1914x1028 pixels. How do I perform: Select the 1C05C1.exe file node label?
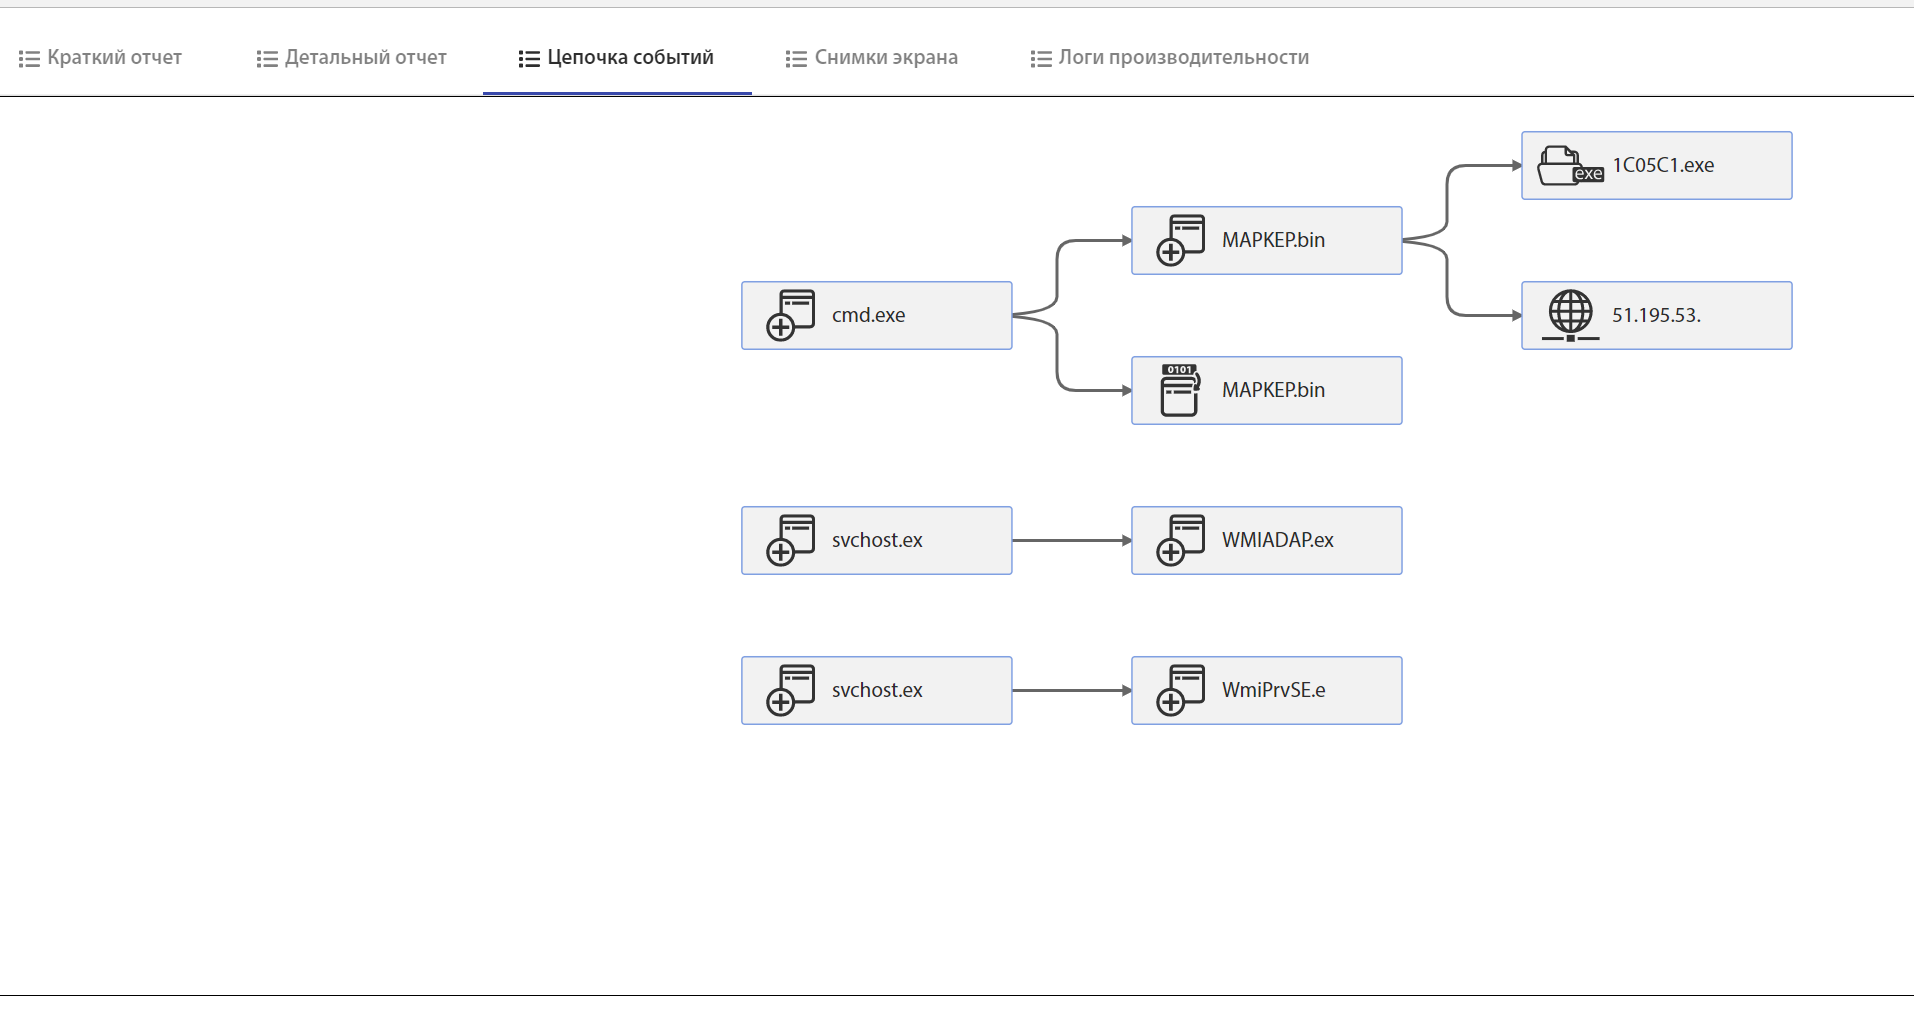point(1663,166)
